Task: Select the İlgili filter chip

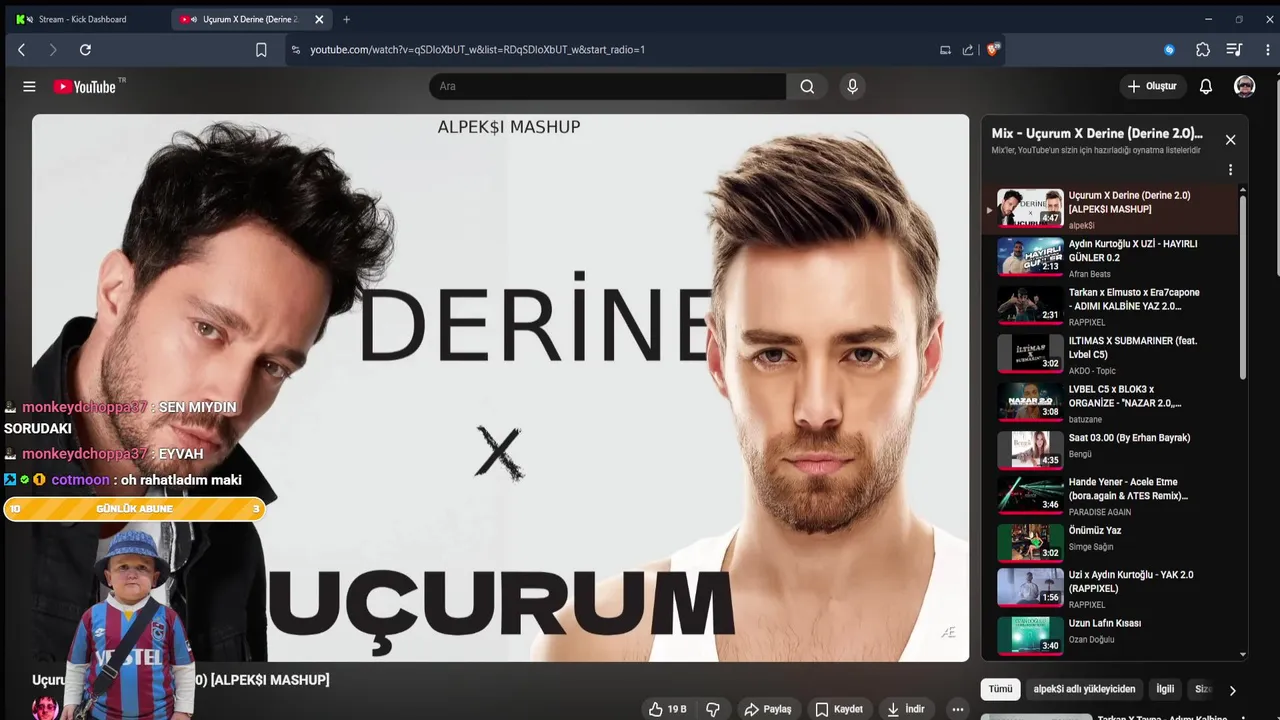Action: click(x=1165, y=689)
